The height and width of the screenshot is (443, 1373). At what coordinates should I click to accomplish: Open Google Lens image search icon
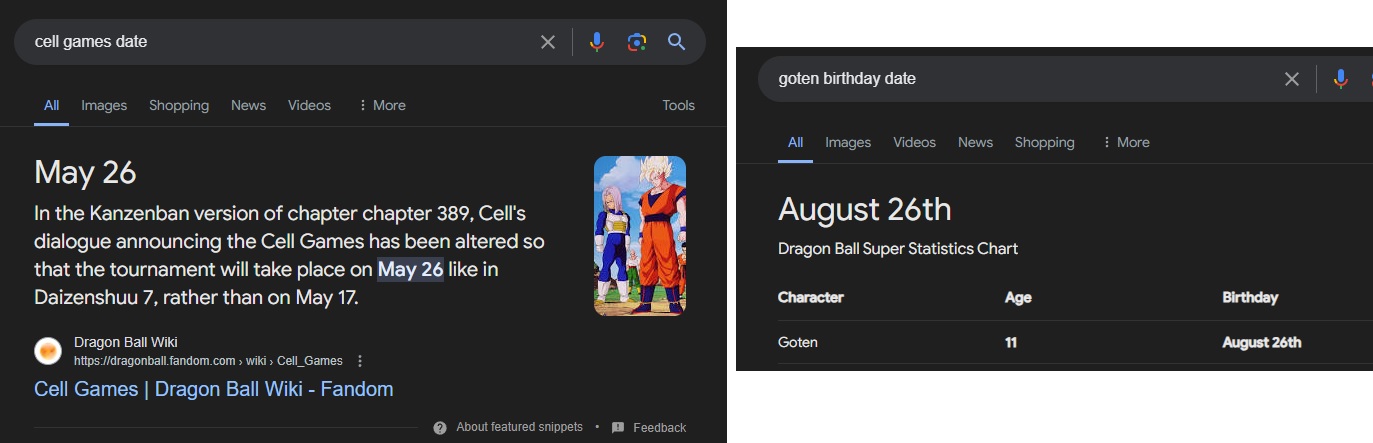point(637,42)
